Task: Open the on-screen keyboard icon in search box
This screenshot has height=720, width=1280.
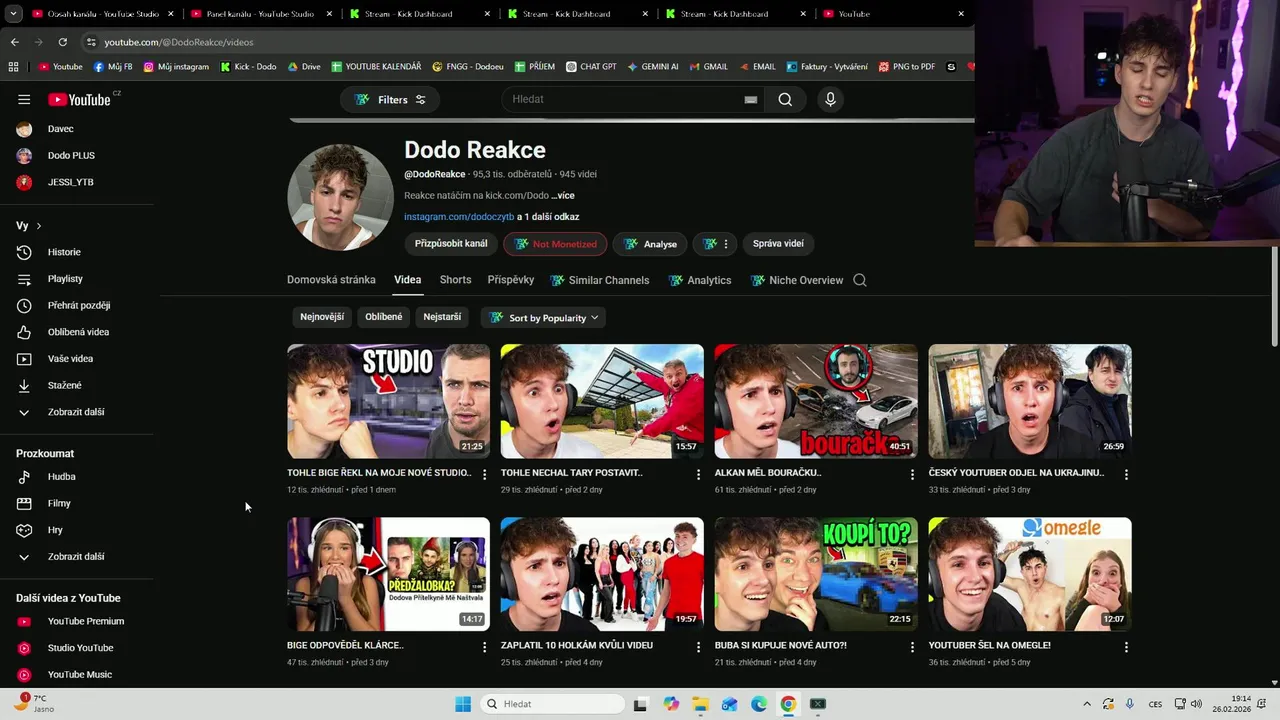Action: (750, 100)
